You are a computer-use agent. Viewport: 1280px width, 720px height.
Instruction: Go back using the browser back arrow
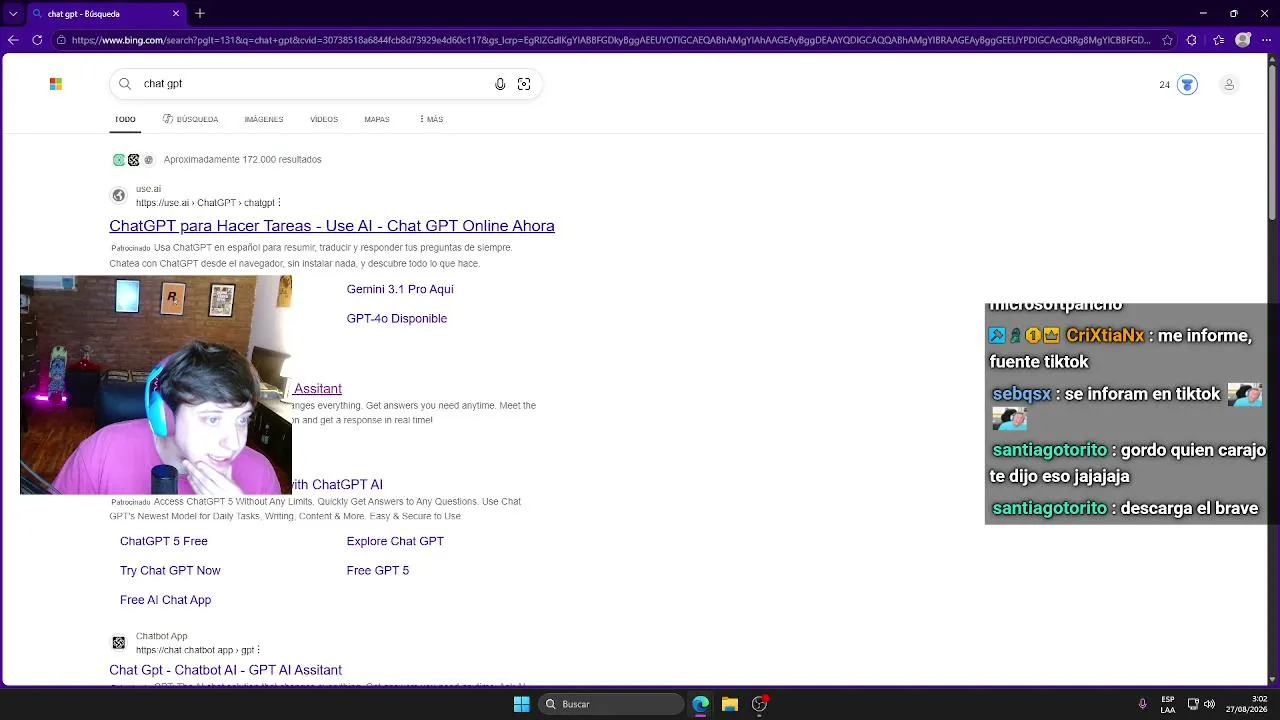[x=13, y=40]
